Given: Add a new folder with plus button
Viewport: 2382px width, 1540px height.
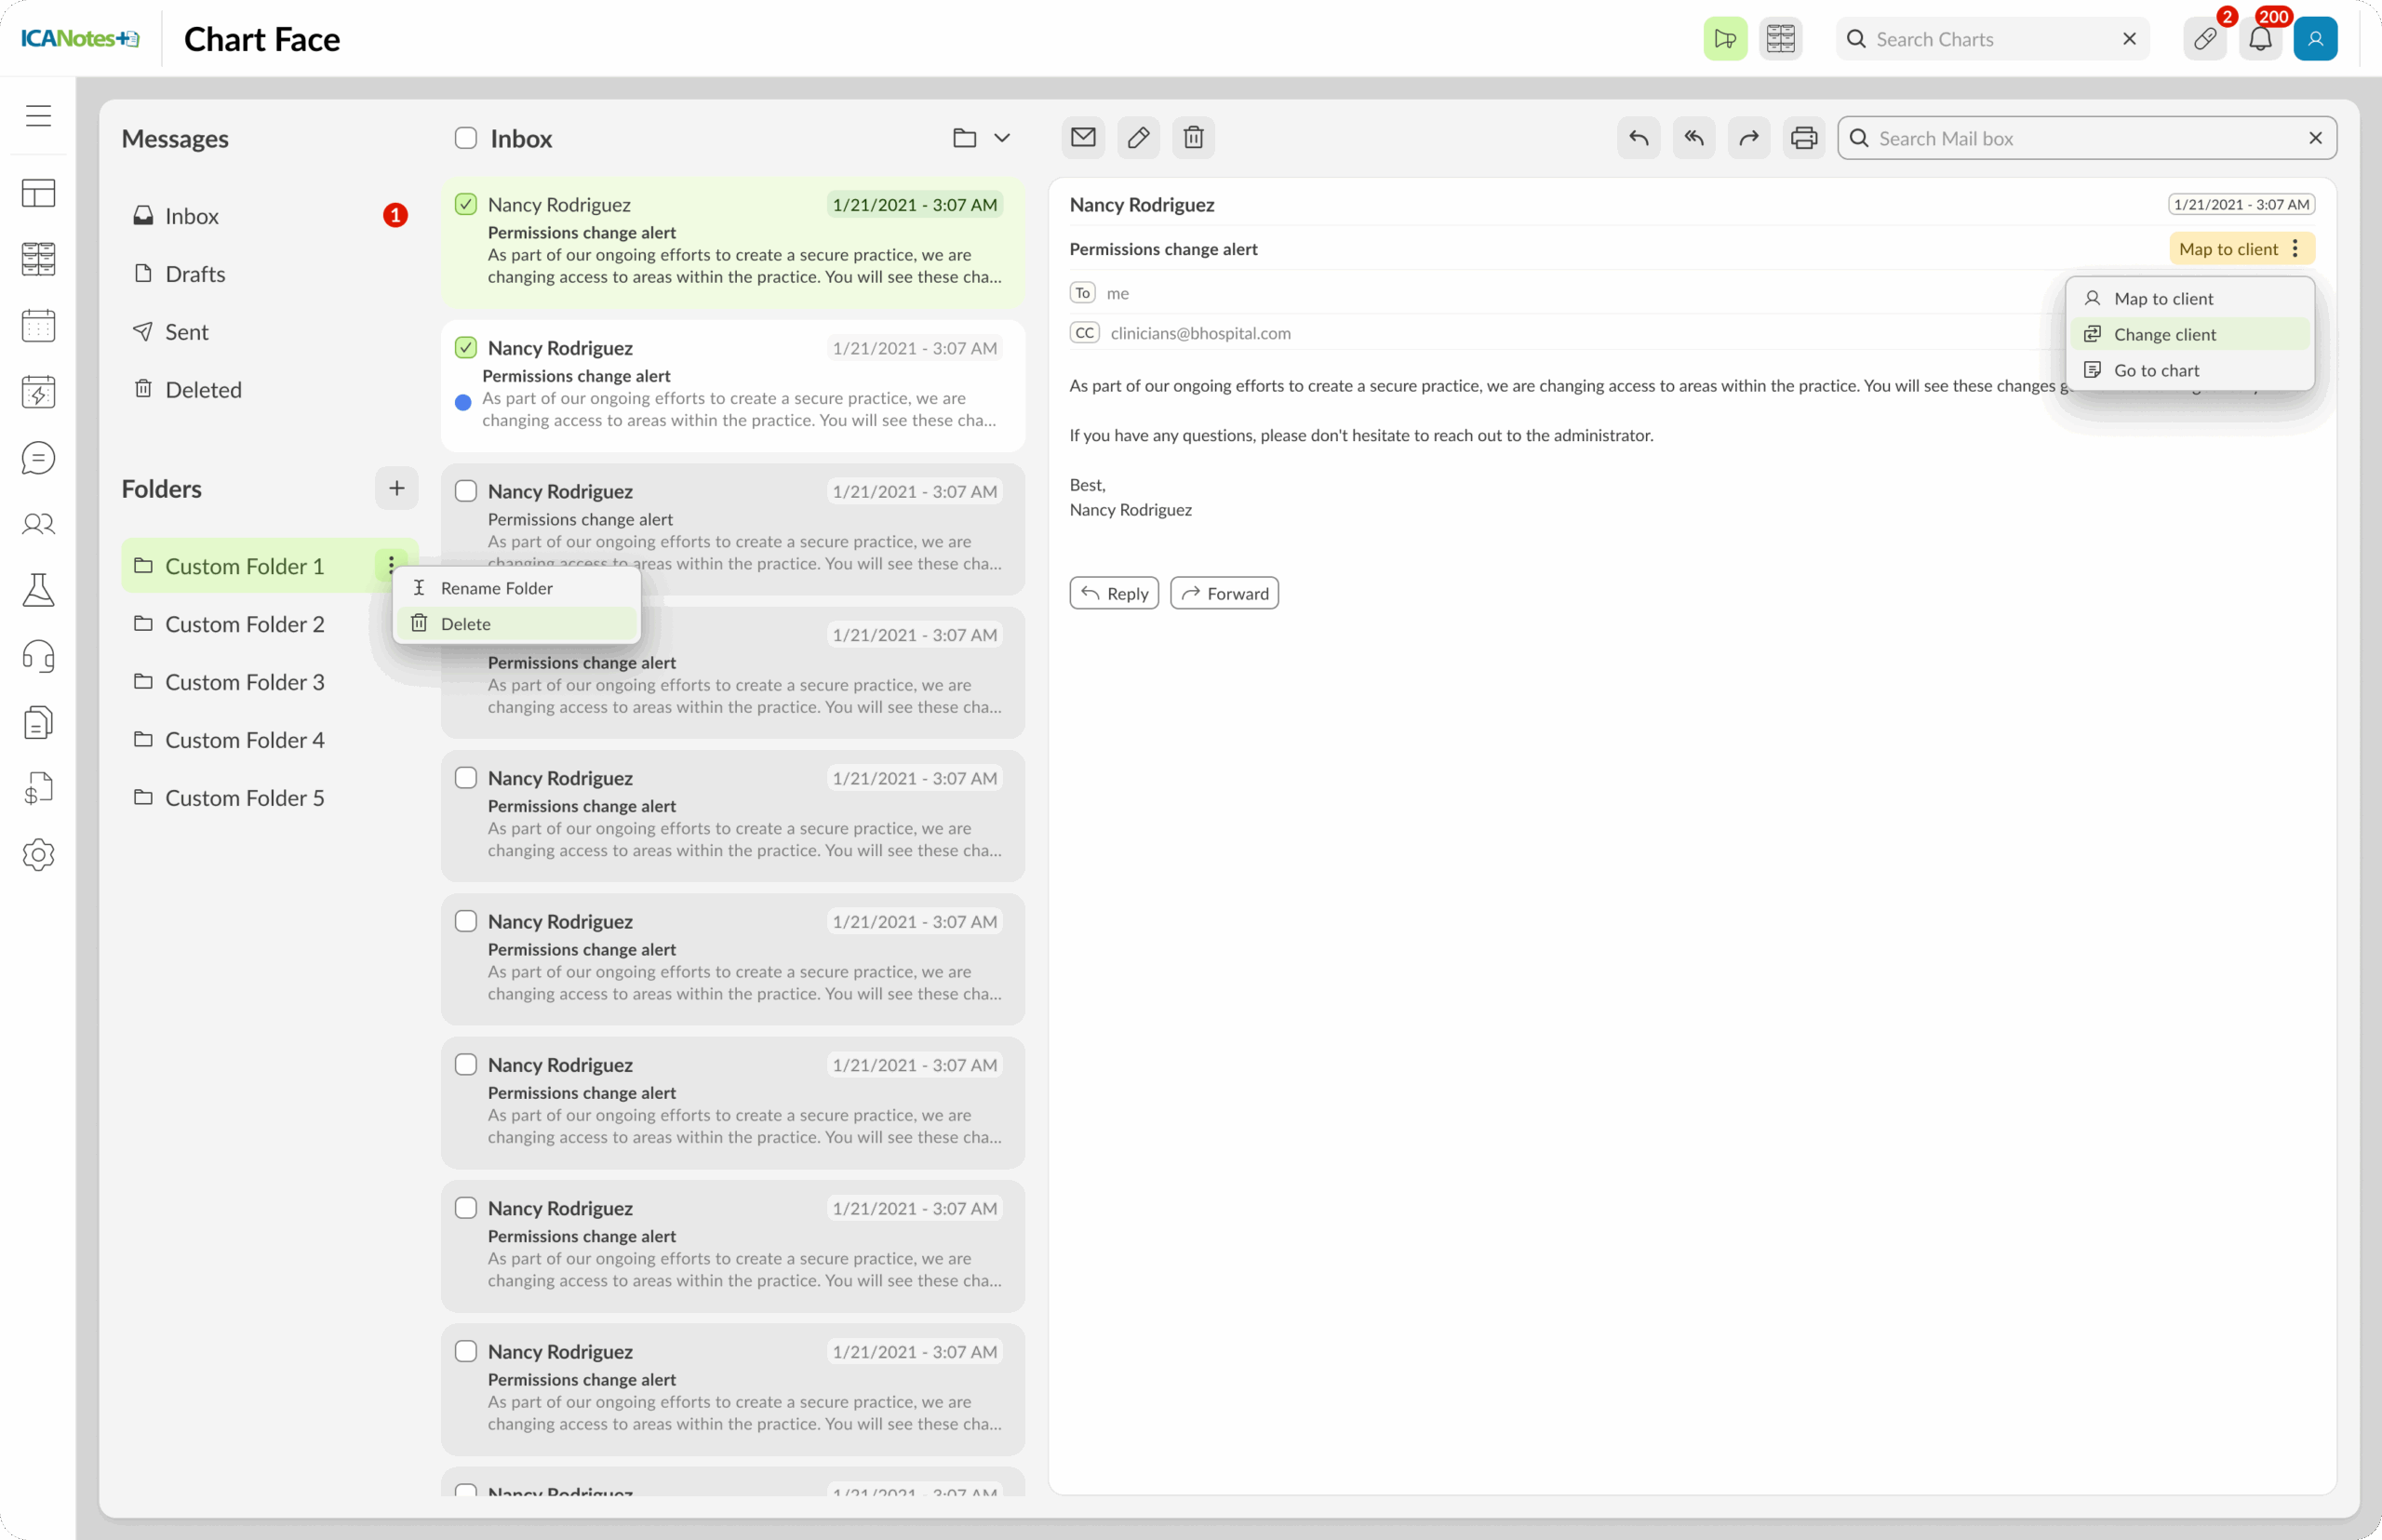Looking at the screenshot, I should tap(397, 489).
